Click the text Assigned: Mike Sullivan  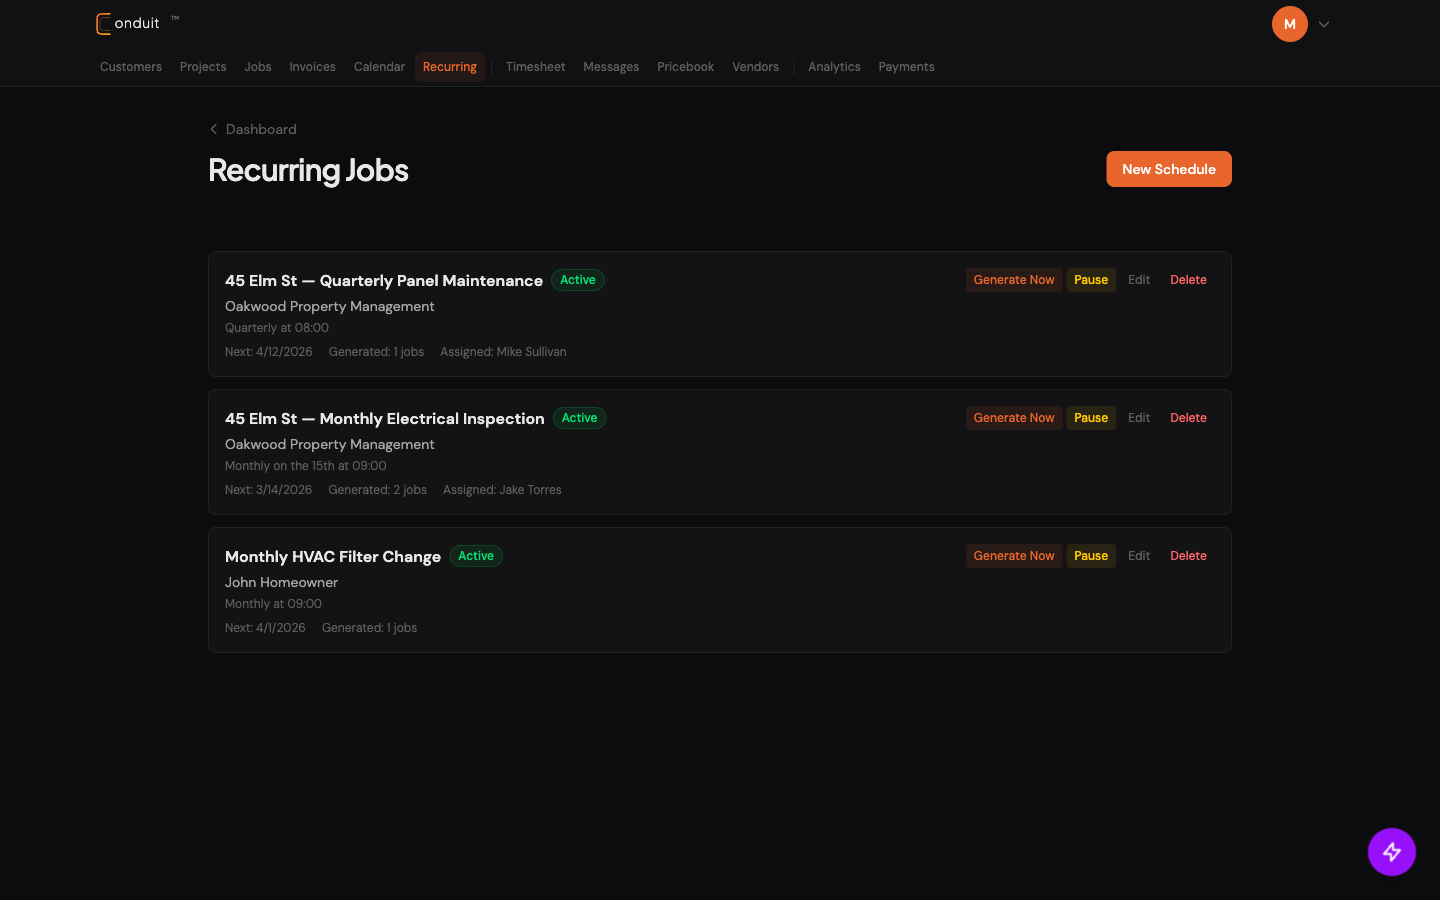coord(503,352)
